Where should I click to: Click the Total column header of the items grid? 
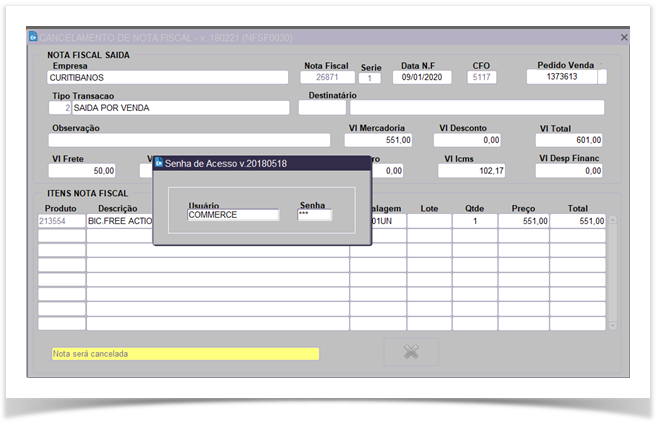tap(578, 208)
